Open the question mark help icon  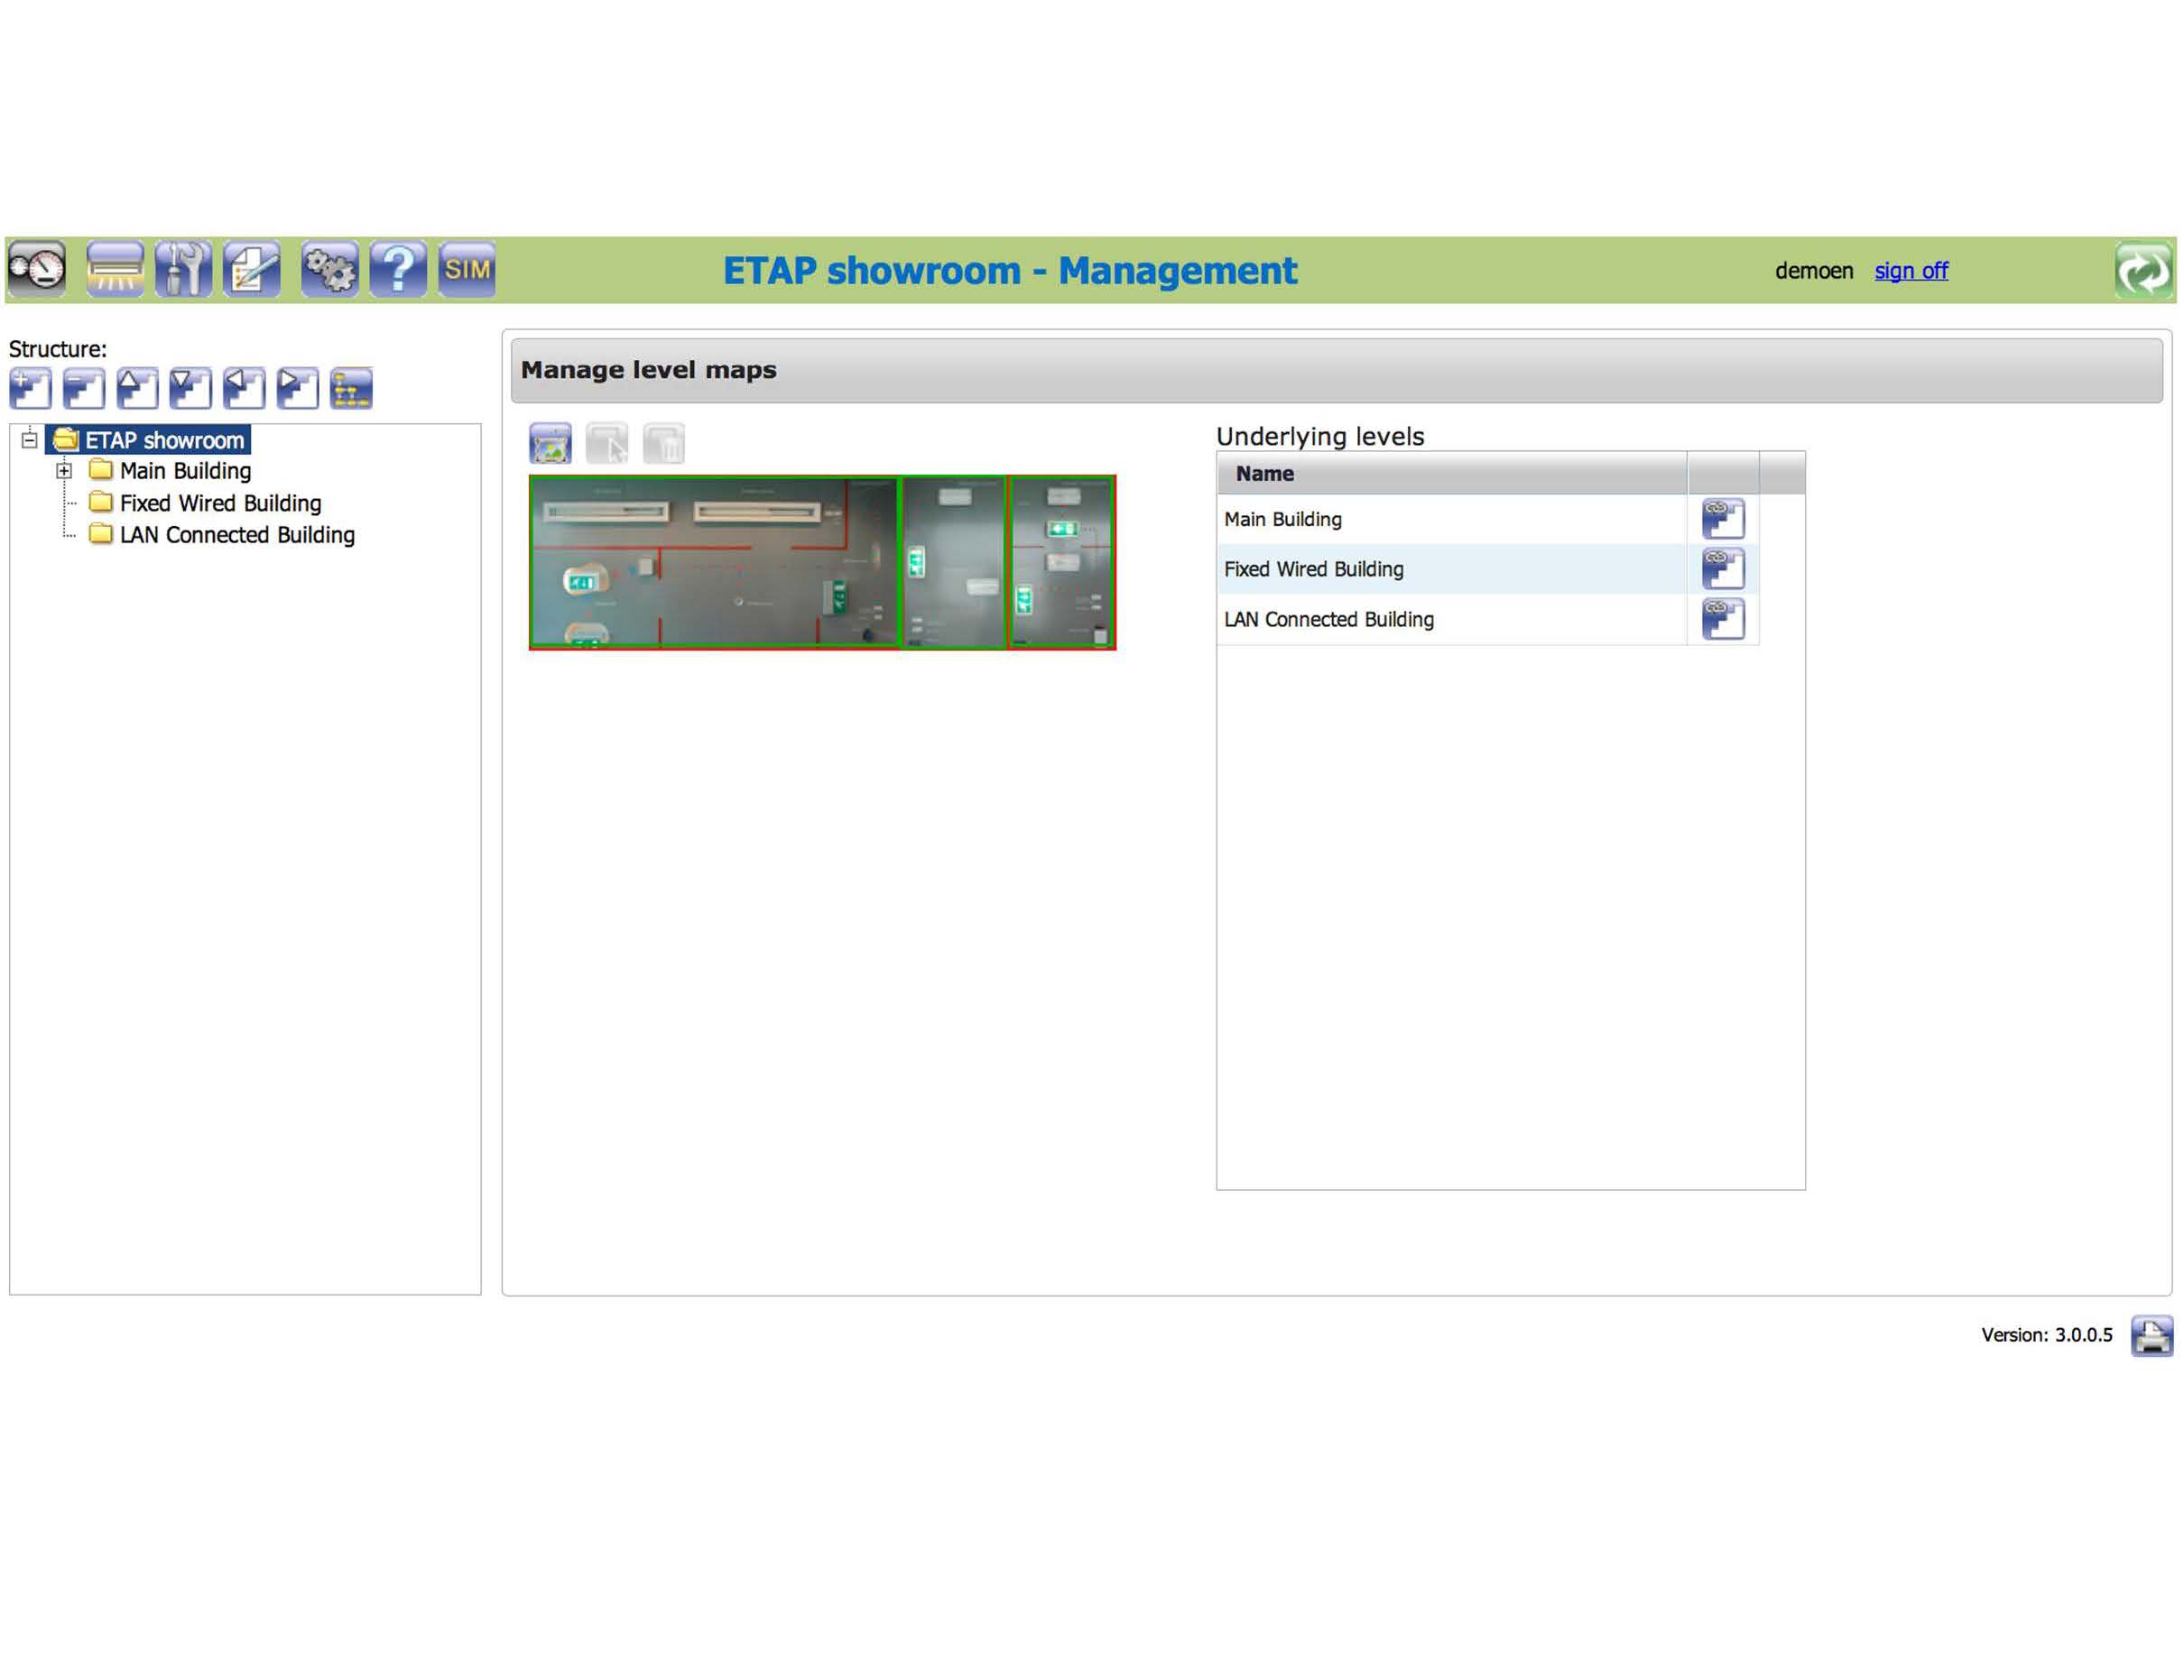click(398, 269)
